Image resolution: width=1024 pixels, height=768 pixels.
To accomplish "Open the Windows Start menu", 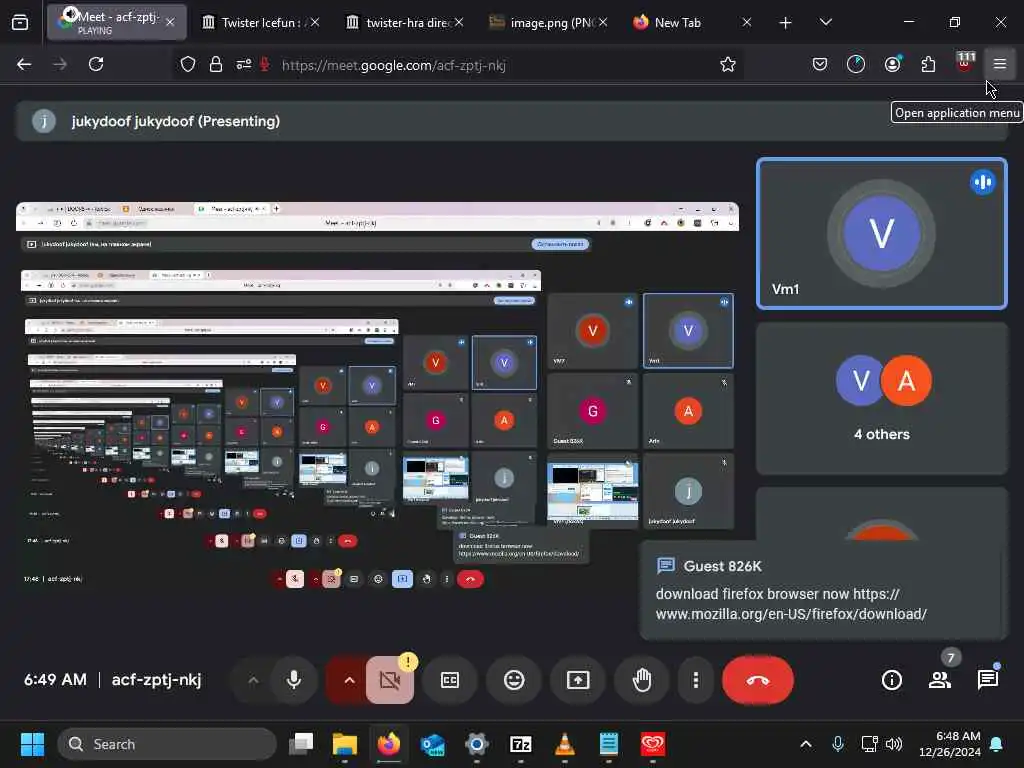I will (x=32, y=744).
